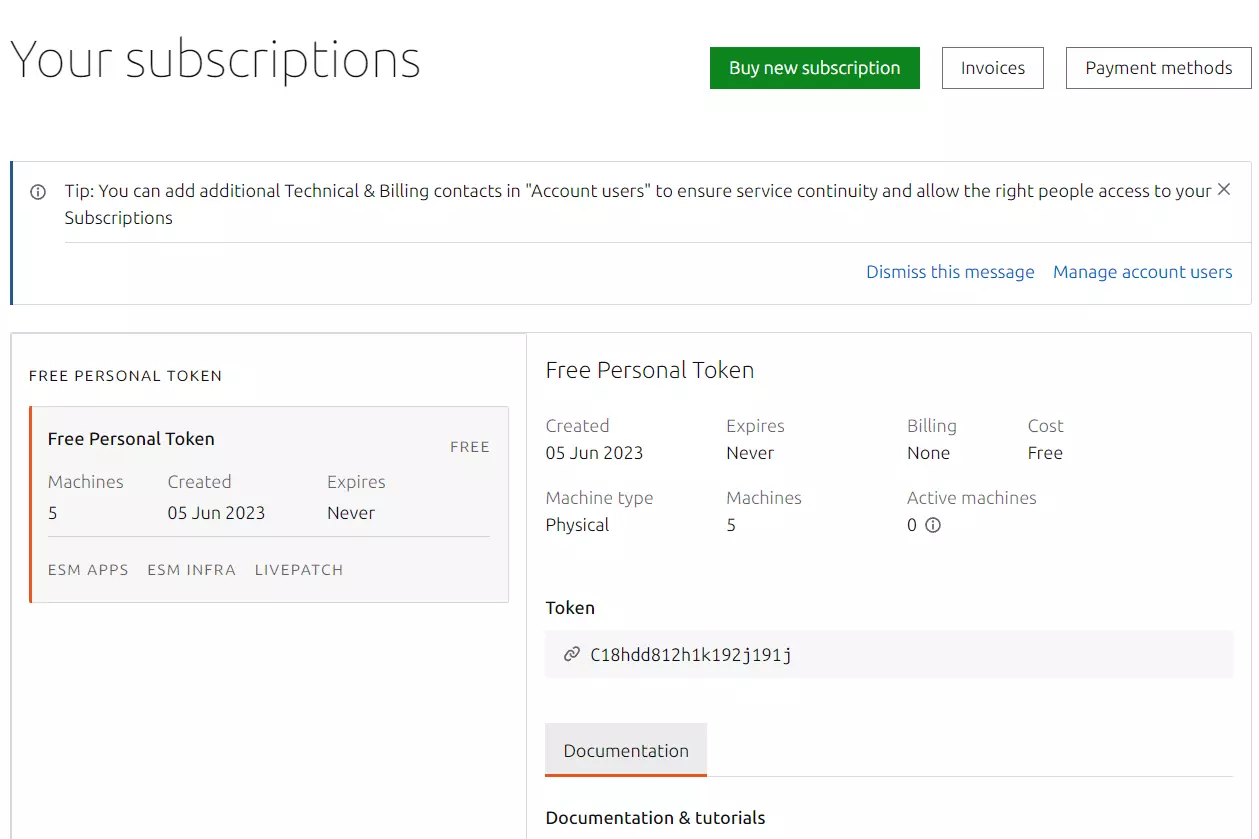Open Payment methods

click(1158, 68)
